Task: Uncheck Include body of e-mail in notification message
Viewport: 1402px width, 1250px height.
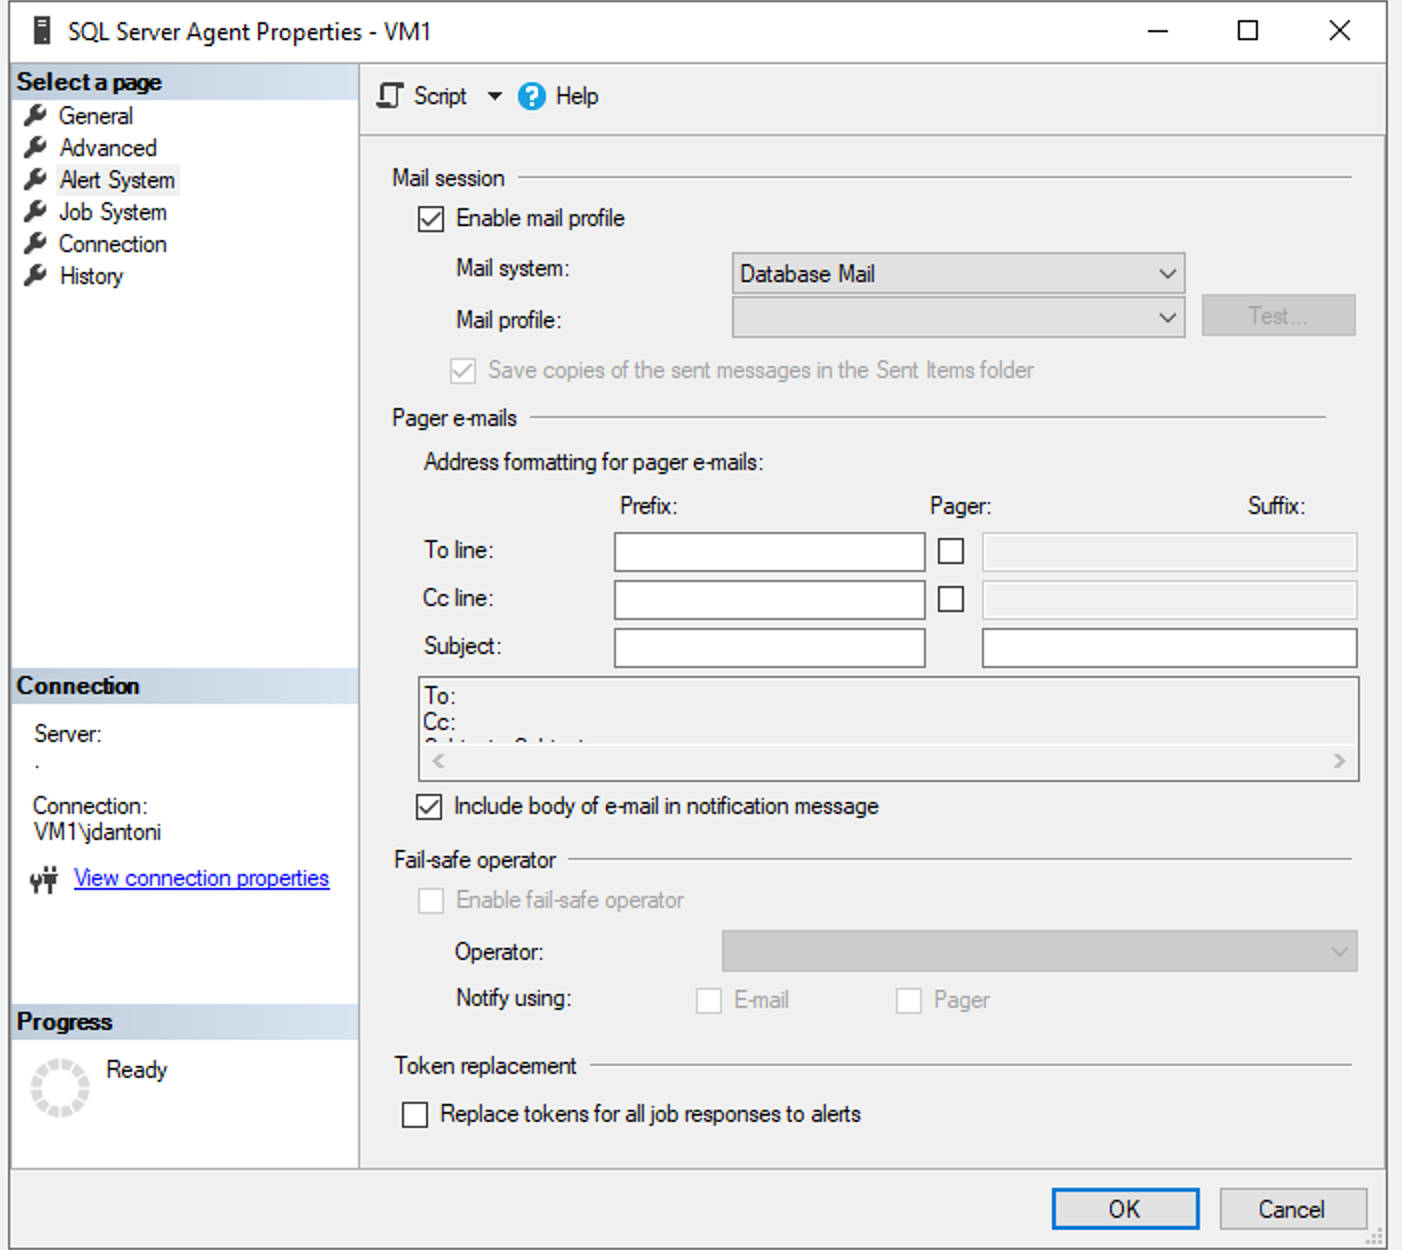Action: (429, 806)
